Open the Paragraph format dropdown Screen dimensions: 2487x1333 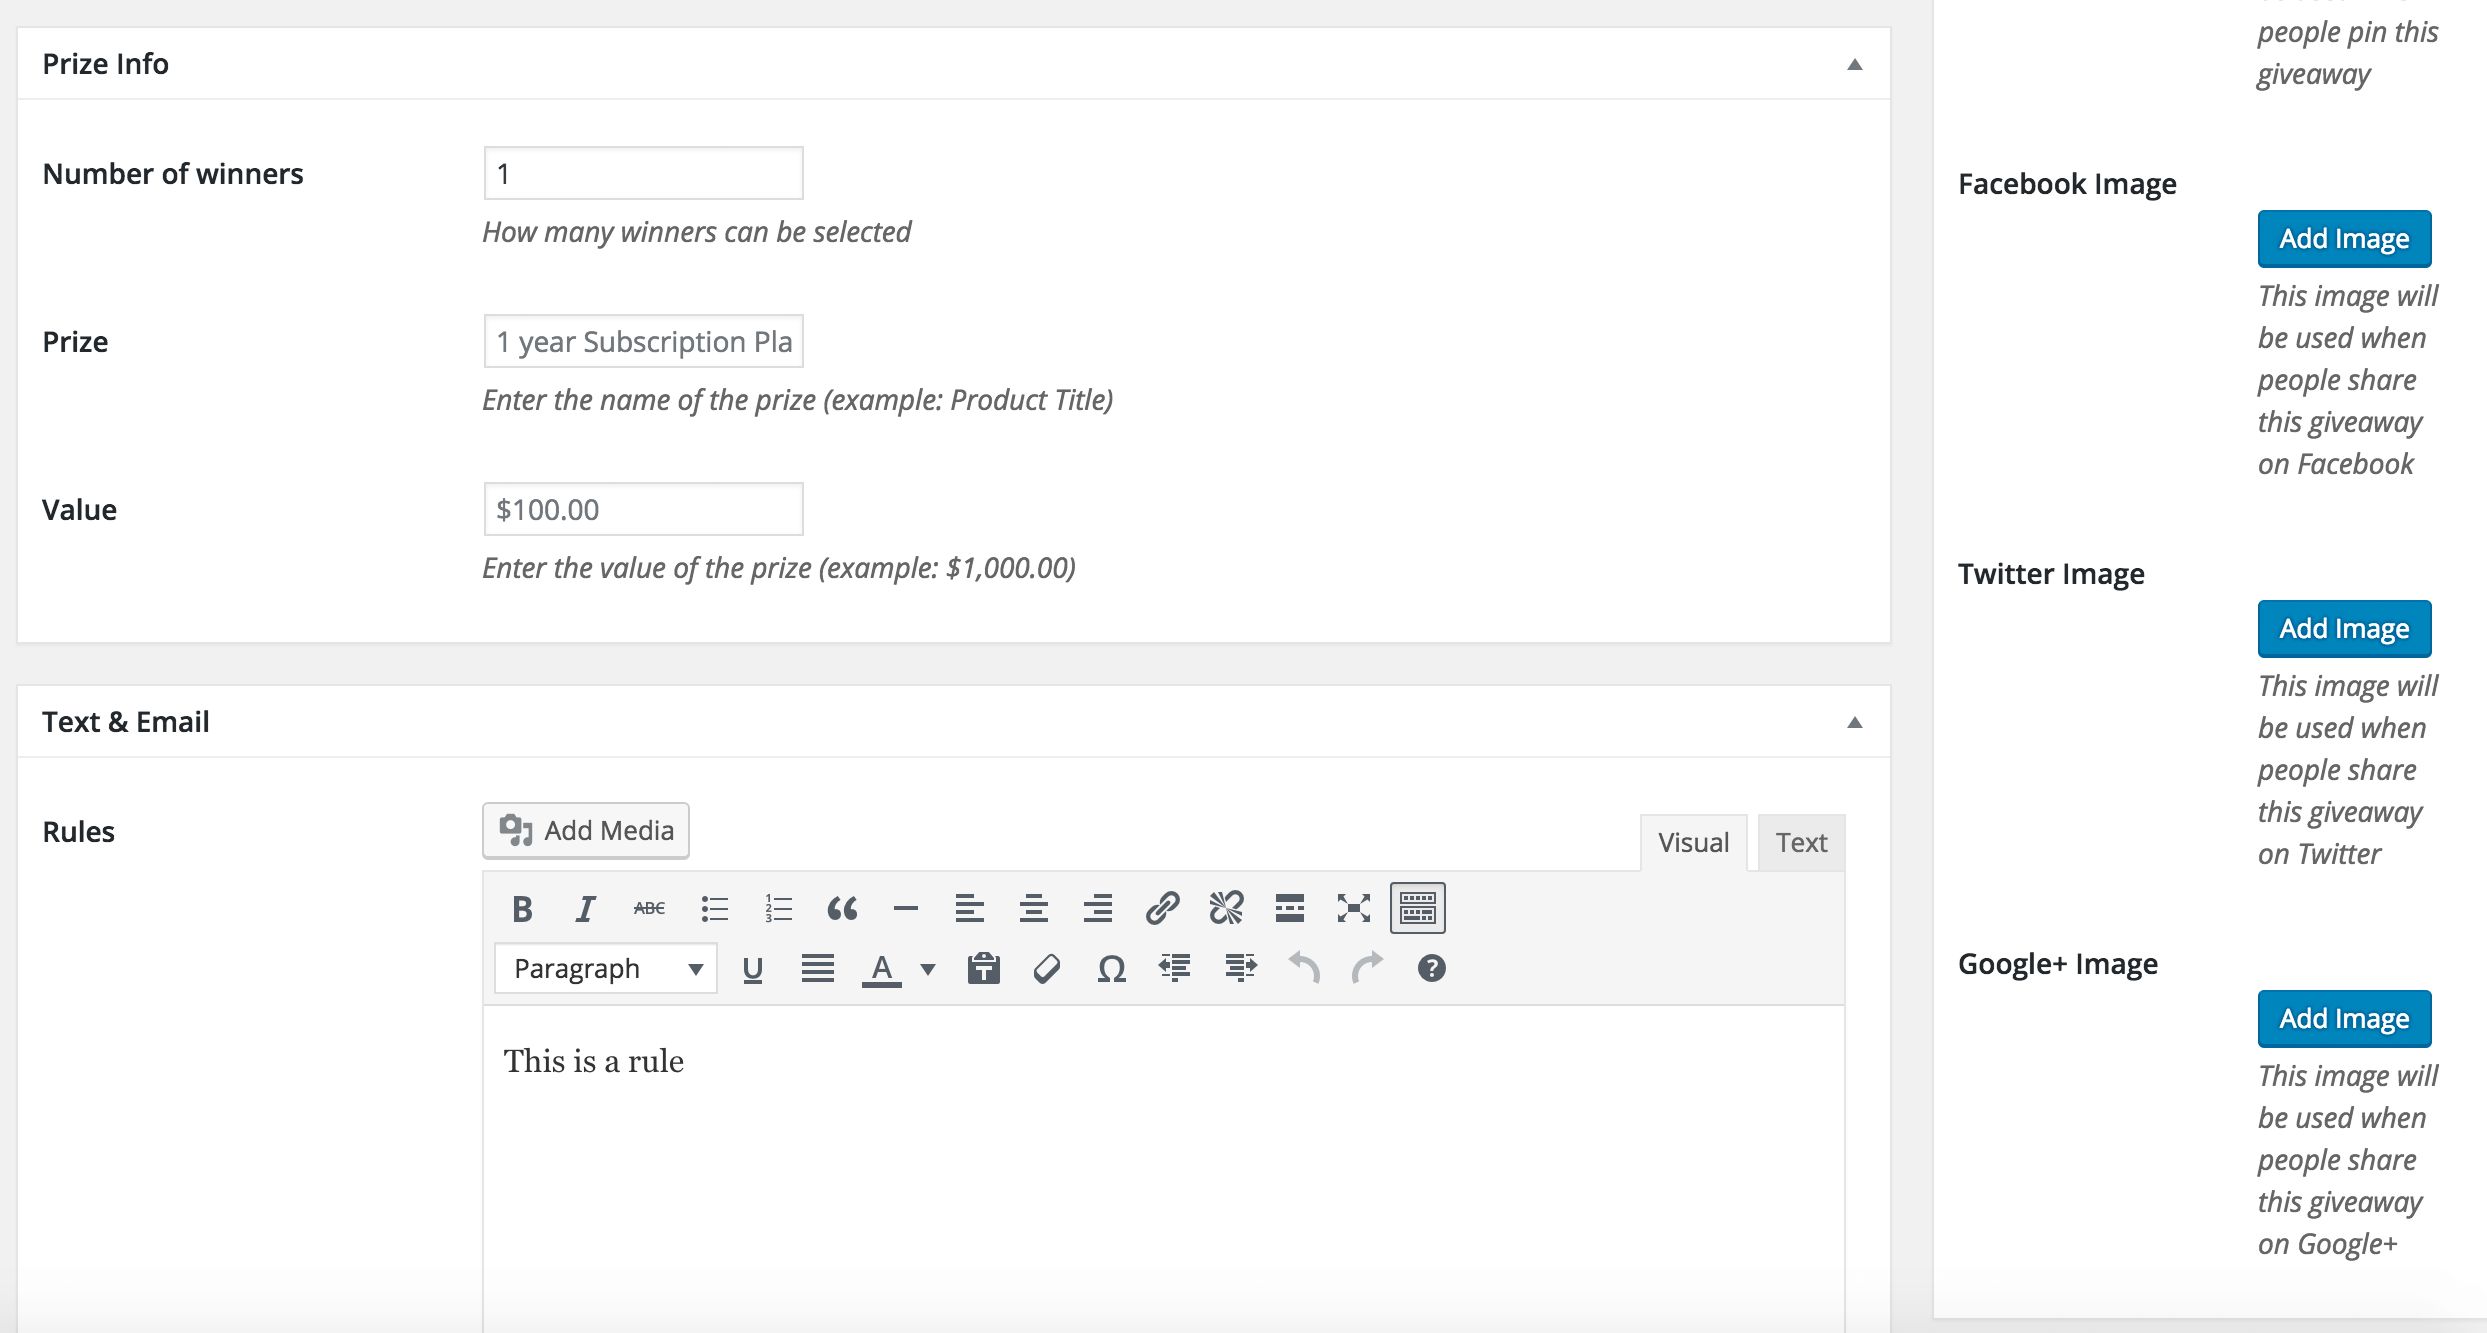[606, 968]
